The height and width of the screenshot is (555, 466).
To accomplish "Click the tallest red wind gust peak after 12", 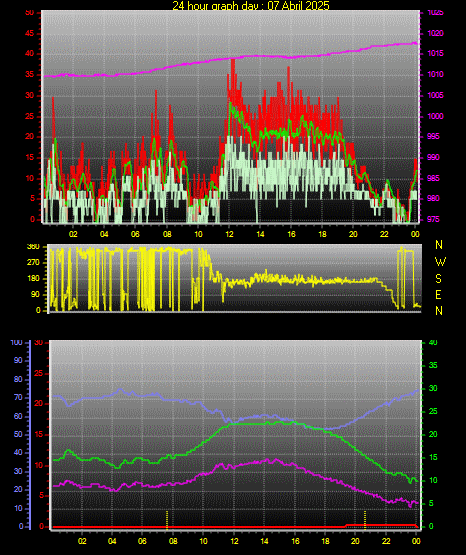I will tap(232, 62).
